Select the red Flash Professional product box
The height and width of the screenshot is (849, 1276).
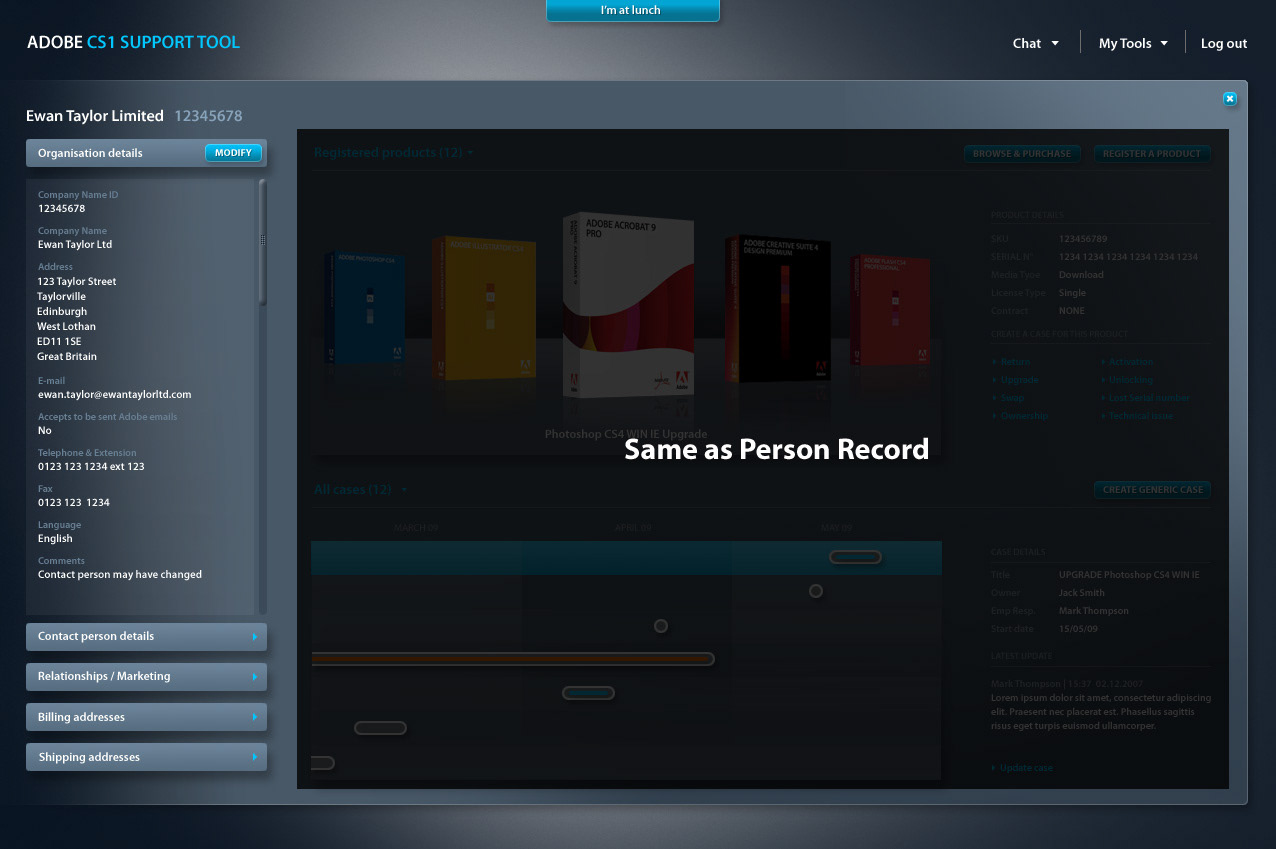pyautogui.click(x=890, y=308)
